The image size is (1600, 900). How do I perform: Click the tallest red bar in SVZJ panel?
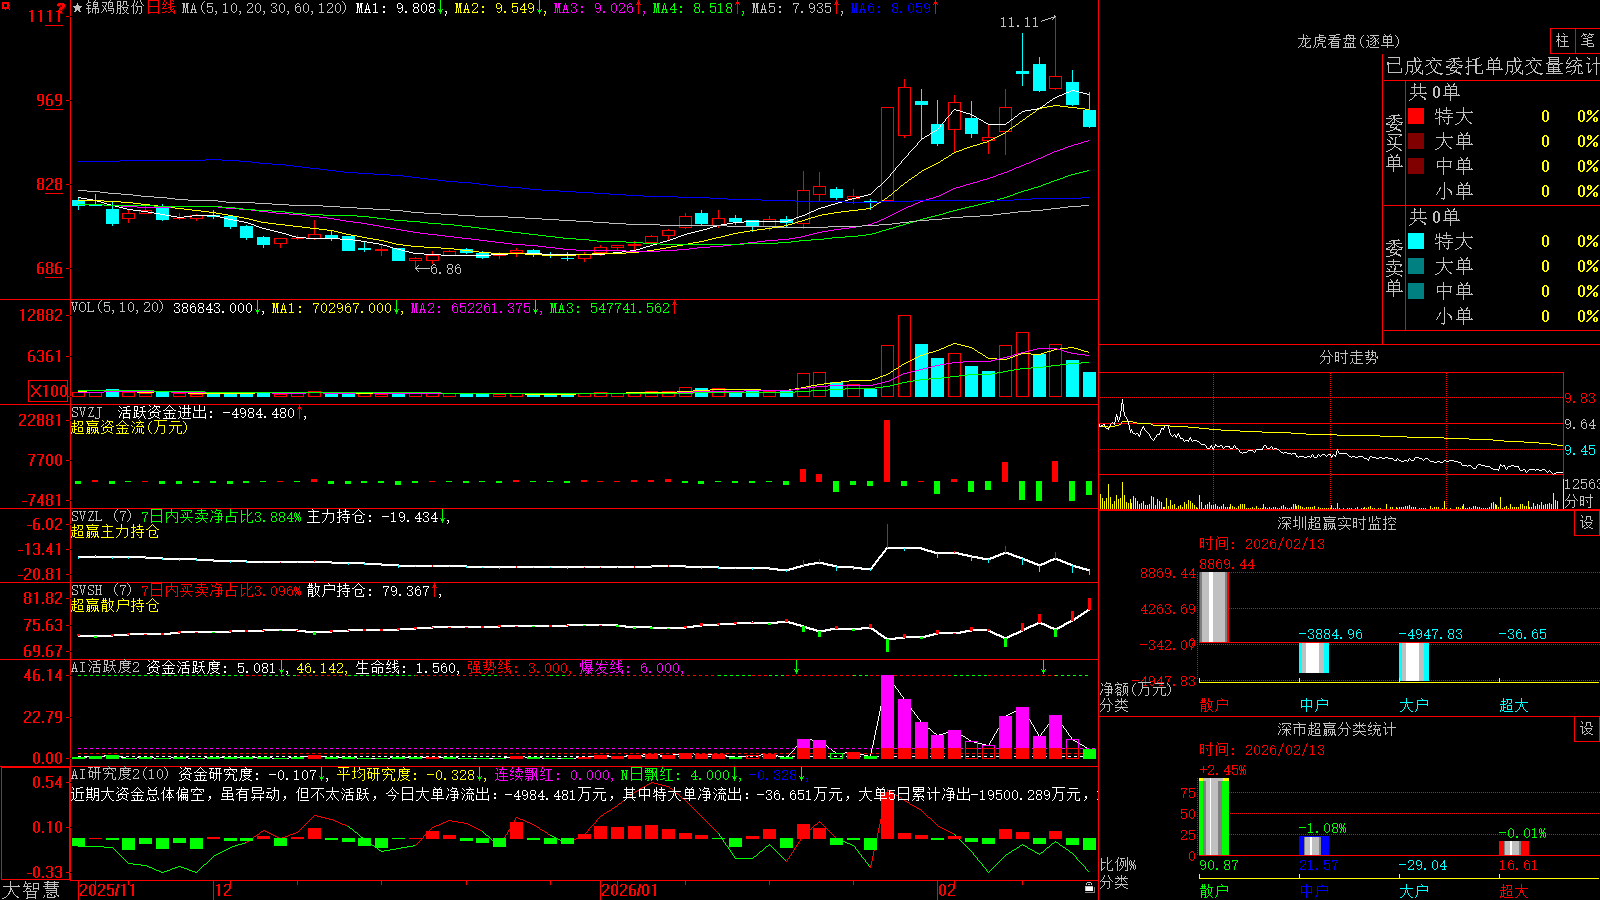click(886, 451)
